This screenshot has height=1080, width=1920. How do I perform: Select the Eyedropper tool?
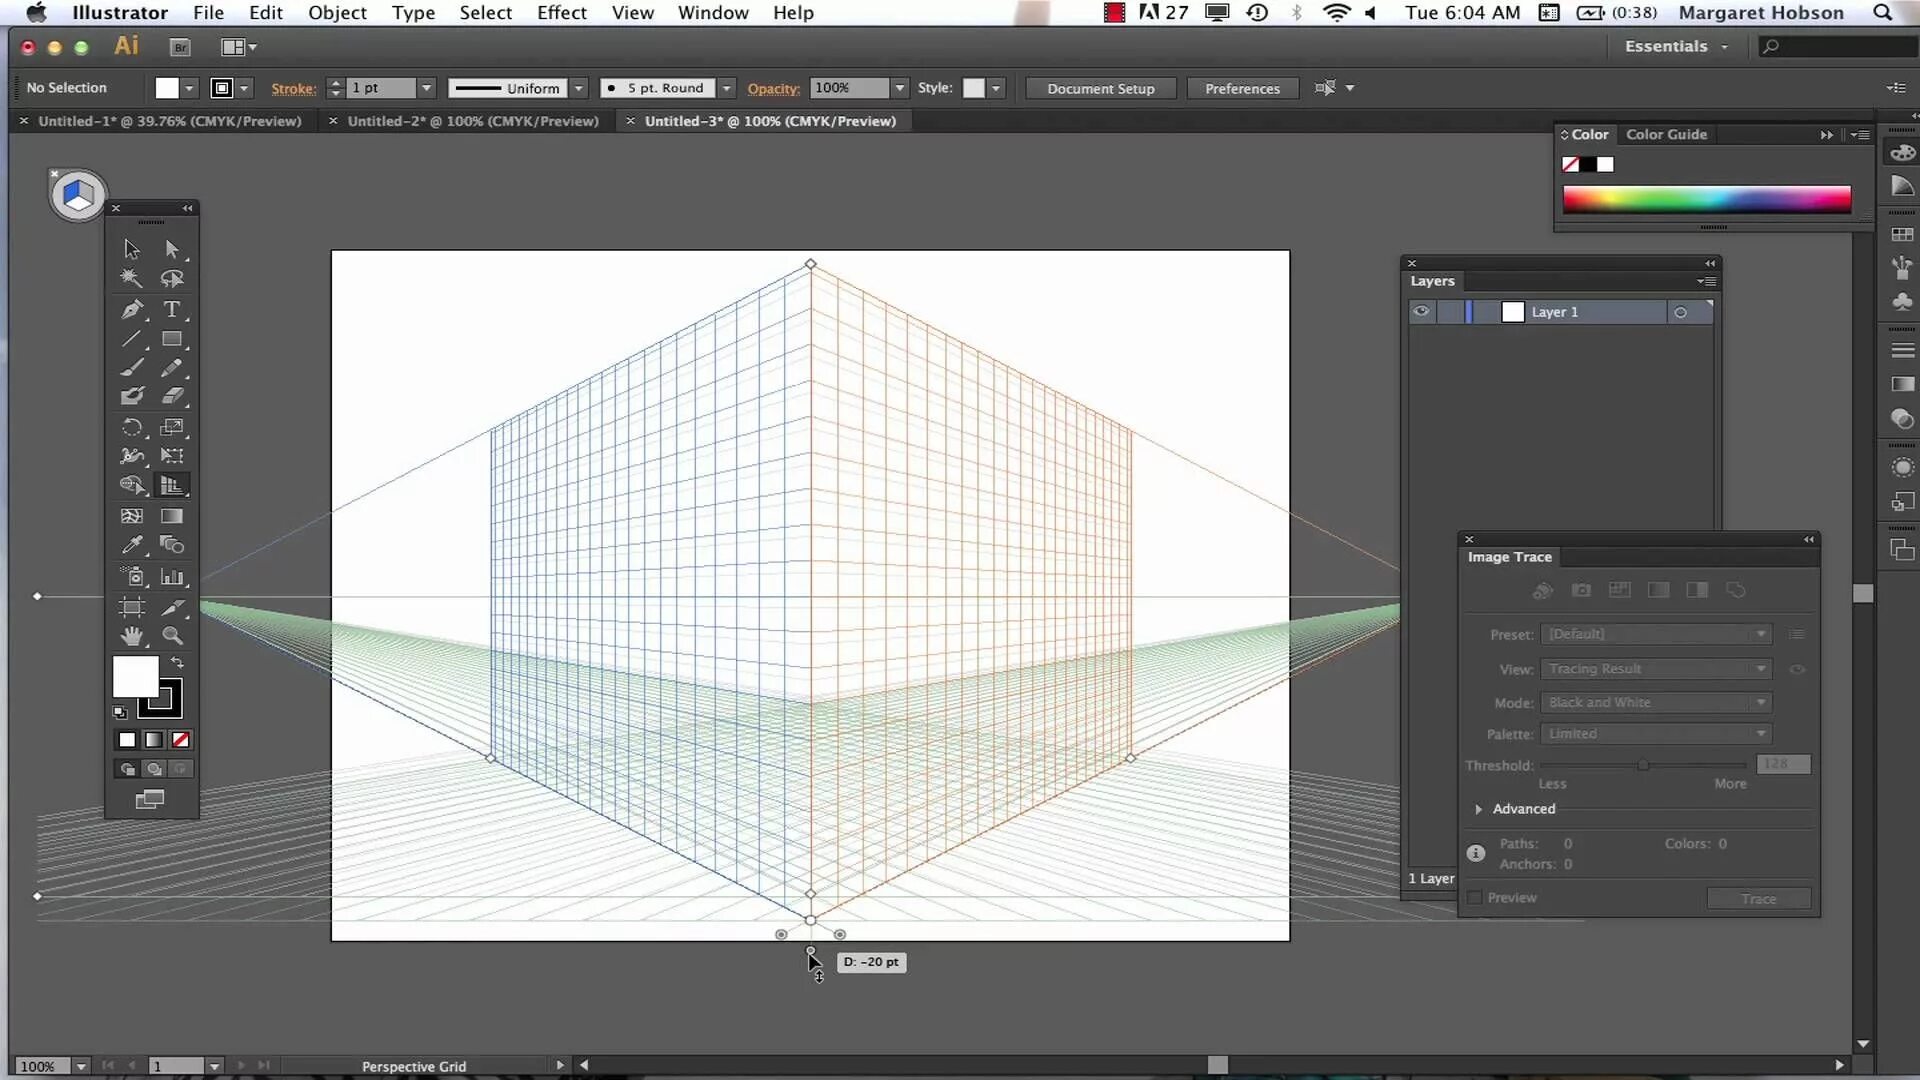coord(131,545)
